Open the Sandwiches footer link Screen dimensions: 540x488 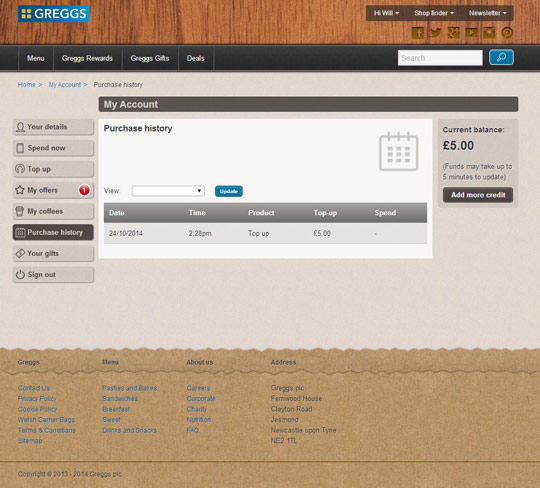(x=120, y=399)
